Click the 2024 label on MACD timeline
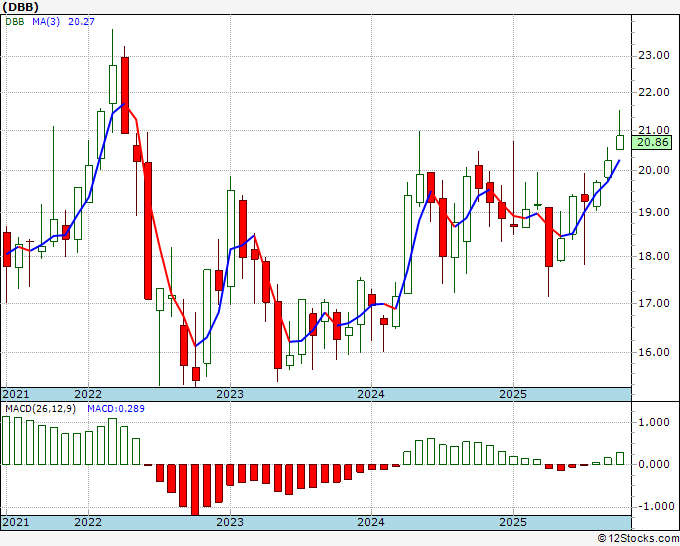The height and width of the screenshot is (546, 680). [371, 522]
